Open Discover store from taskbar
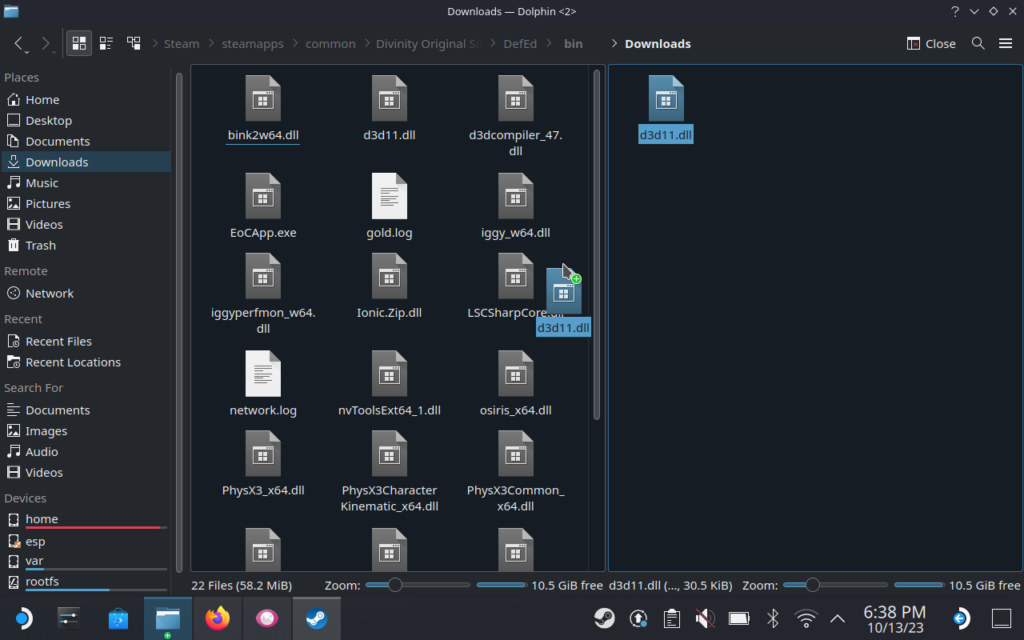Screen dimensions: 1024x640 118,618
